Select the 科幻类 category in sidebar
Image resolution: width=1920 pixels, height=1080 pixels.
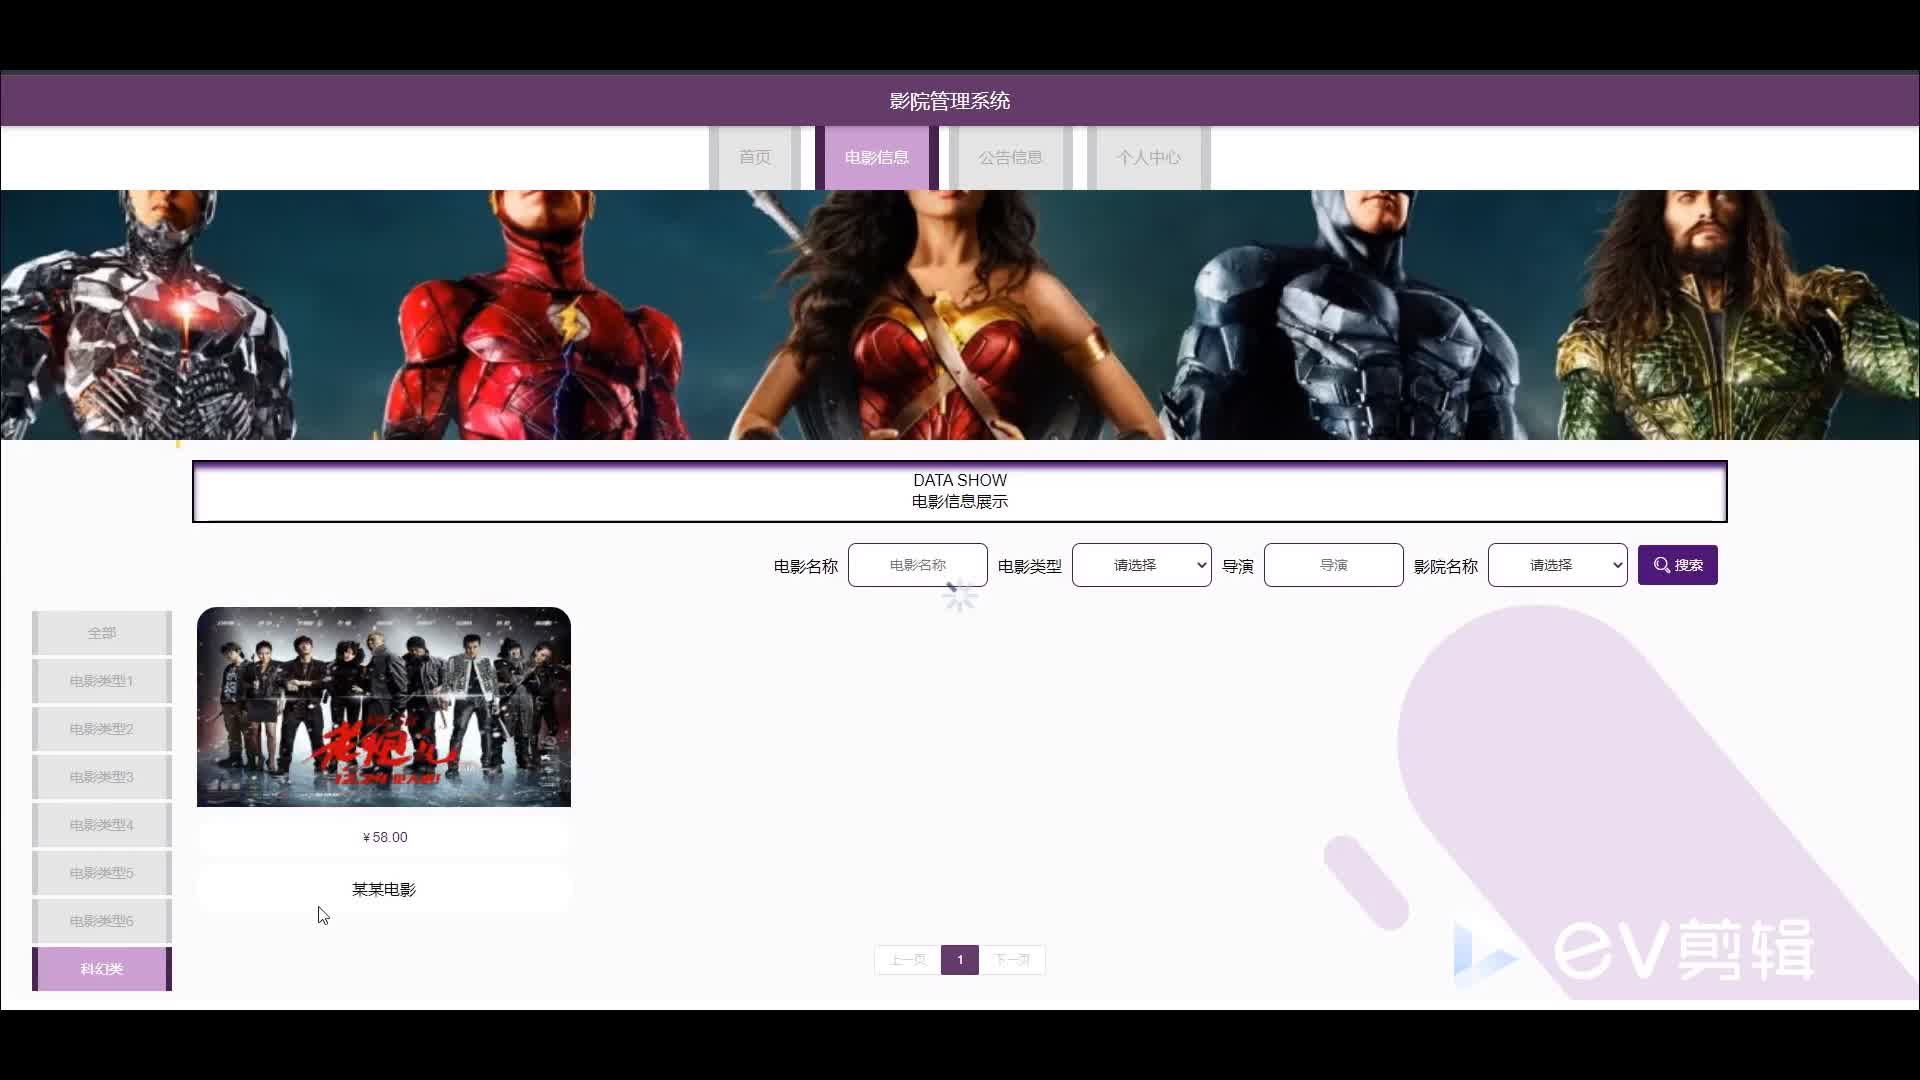click(102, 969)
